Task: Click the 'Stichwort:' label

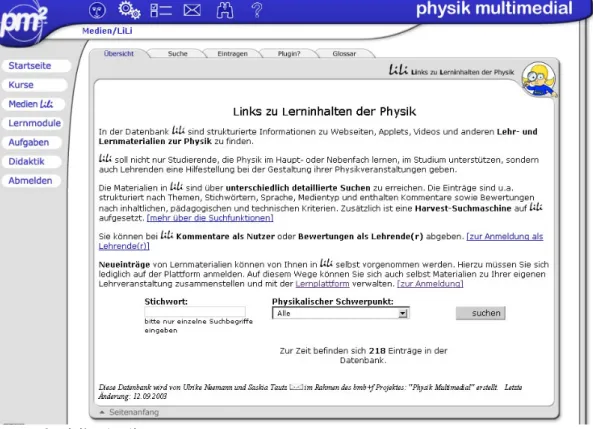Action: pos(166,302)
